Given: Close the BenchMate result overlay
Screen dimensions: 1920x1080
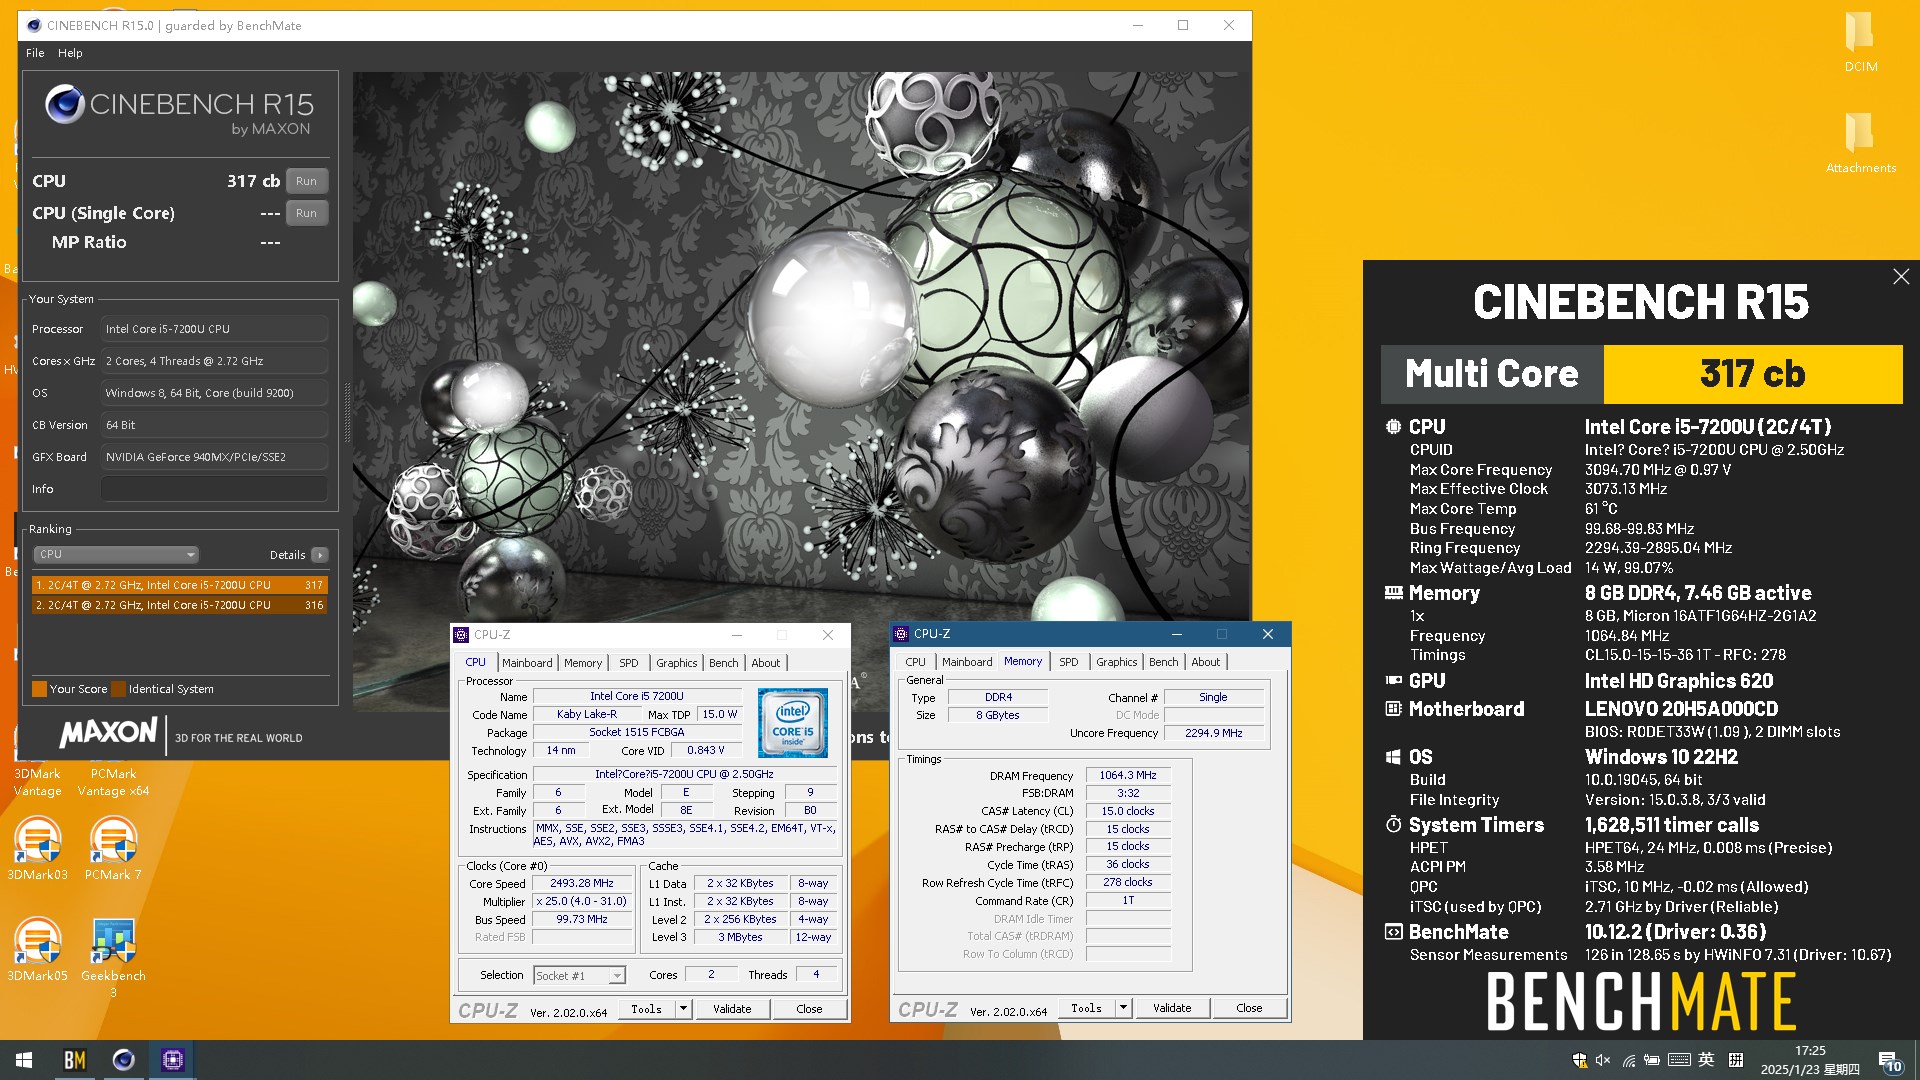Looking at the screenshot, I should click(x=1901, y=277).
